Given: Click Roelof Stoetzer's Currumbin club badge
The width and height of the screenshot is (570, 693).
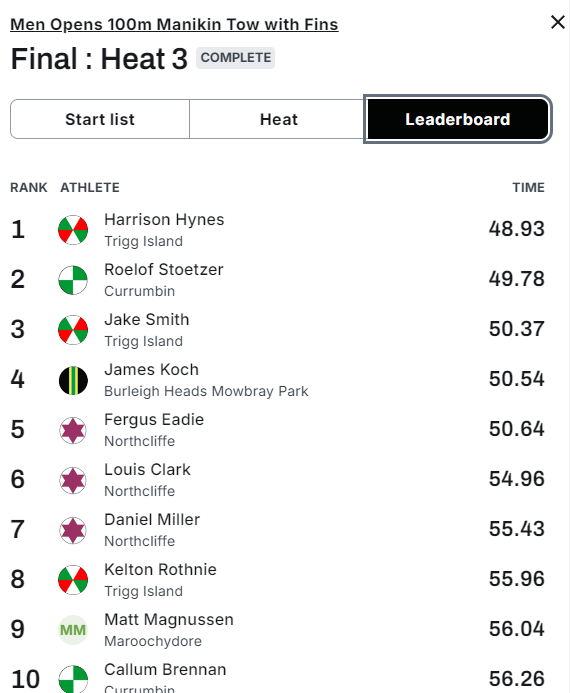Looking at the screenshot, I should coord(73,280).
